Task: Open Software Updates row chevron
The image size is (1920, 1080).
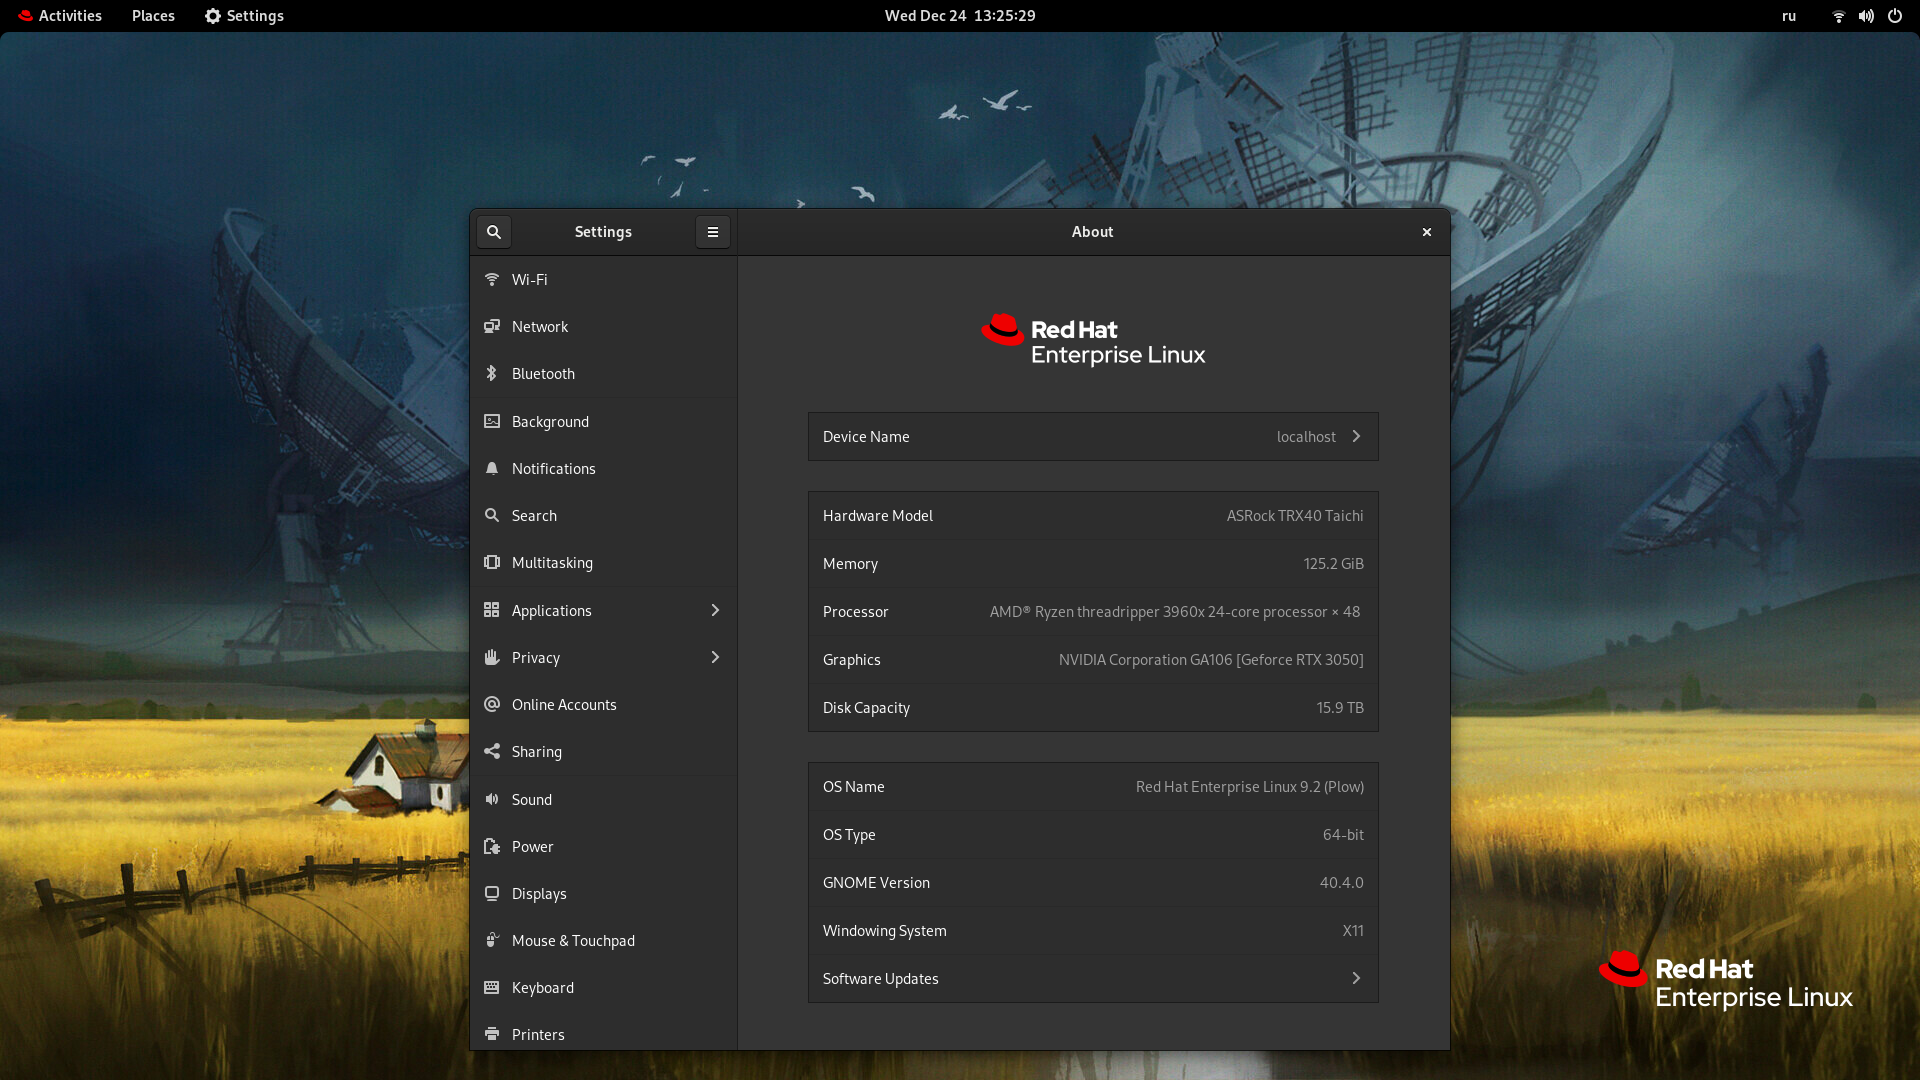Action: pyautogui.click(x=1356, y=979)
